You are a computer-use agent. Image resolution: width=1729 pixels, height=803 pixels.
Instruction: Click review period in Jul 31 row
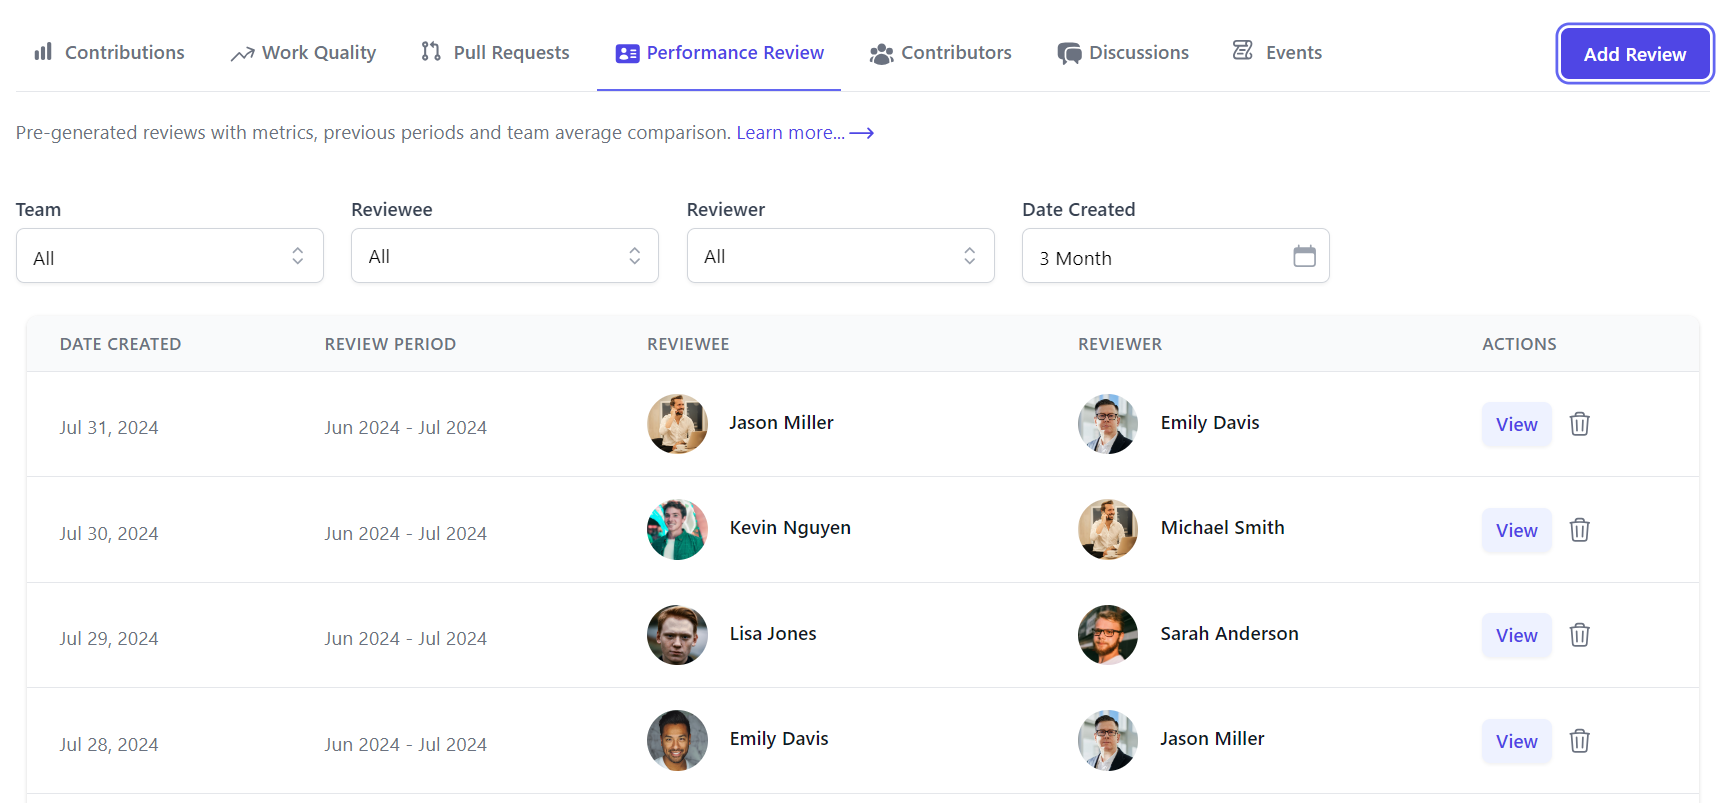click(405, 427)
